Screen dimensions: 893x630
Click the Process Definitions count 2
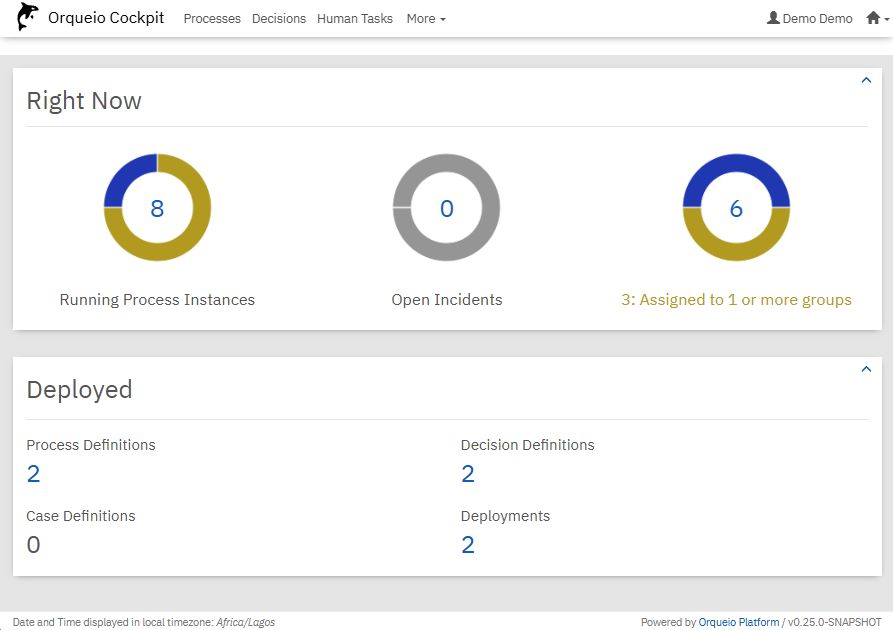point(33,474)
